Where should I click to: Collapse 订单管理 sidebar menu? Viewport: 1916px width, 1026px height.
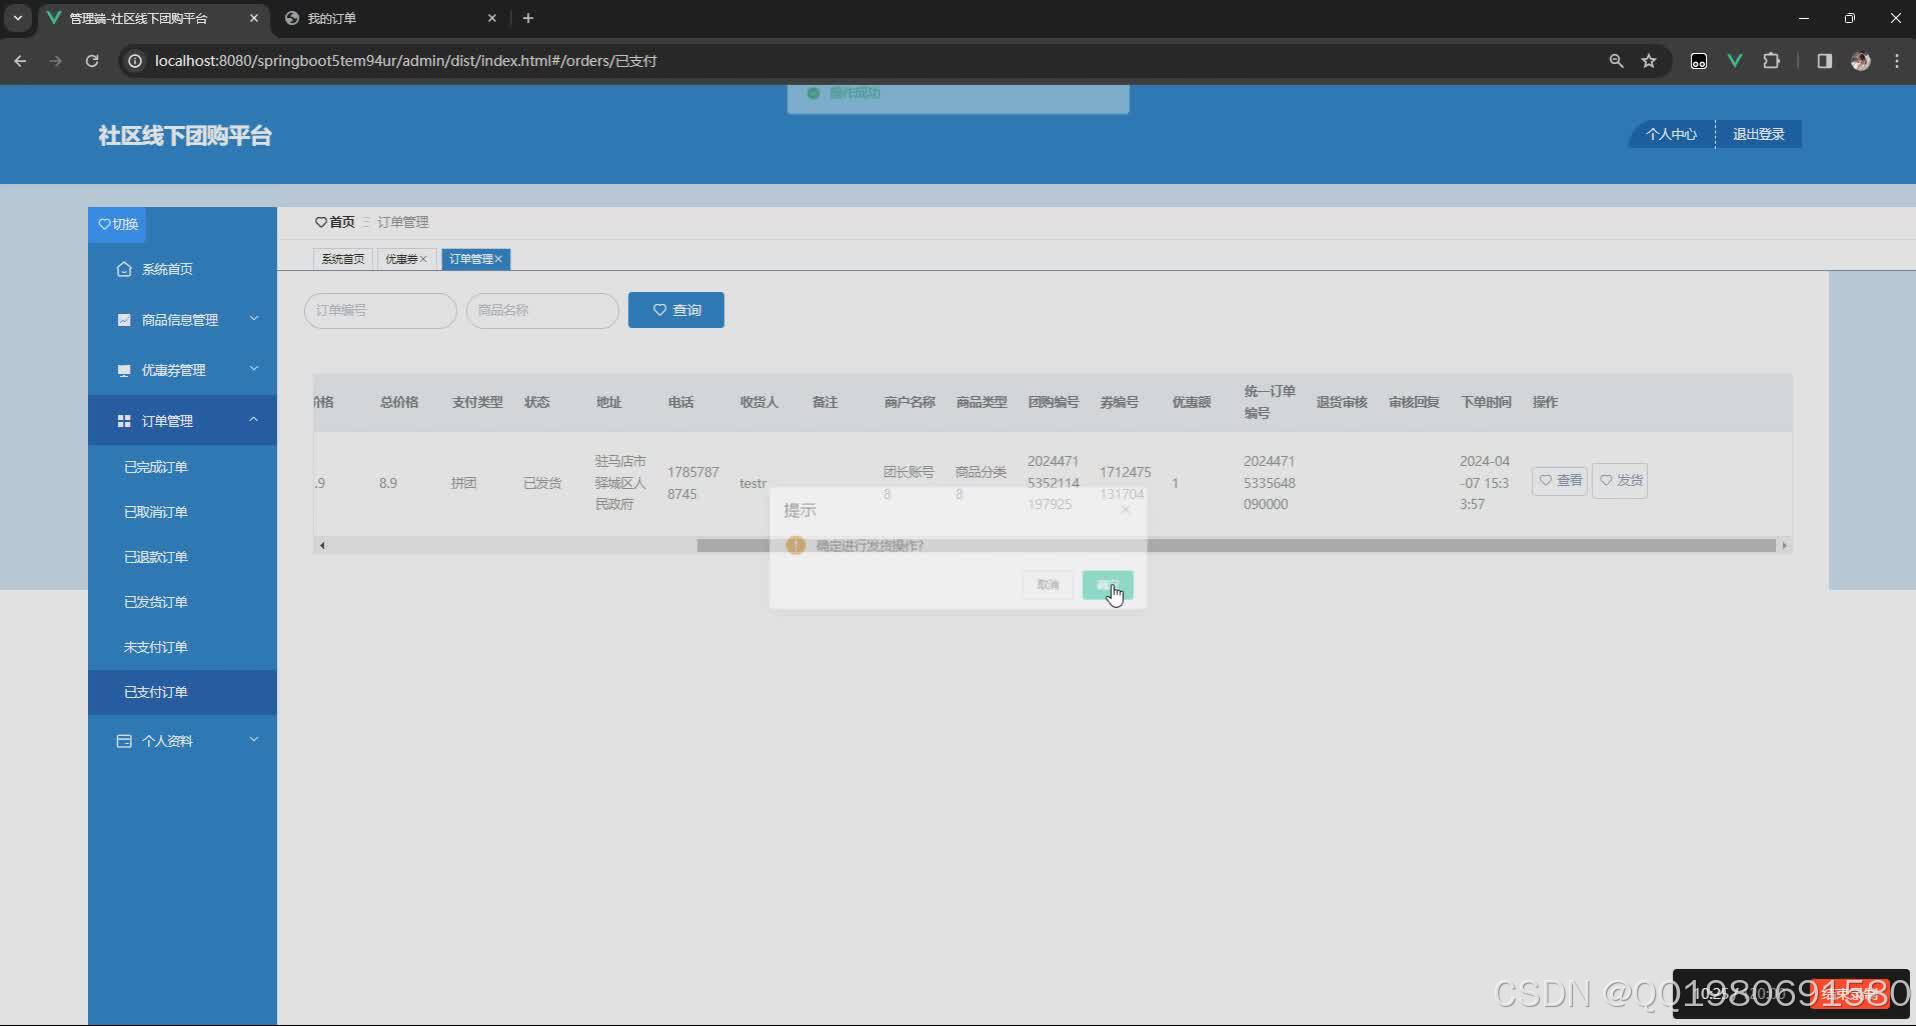pyautogui.click(x=182, y=421)
